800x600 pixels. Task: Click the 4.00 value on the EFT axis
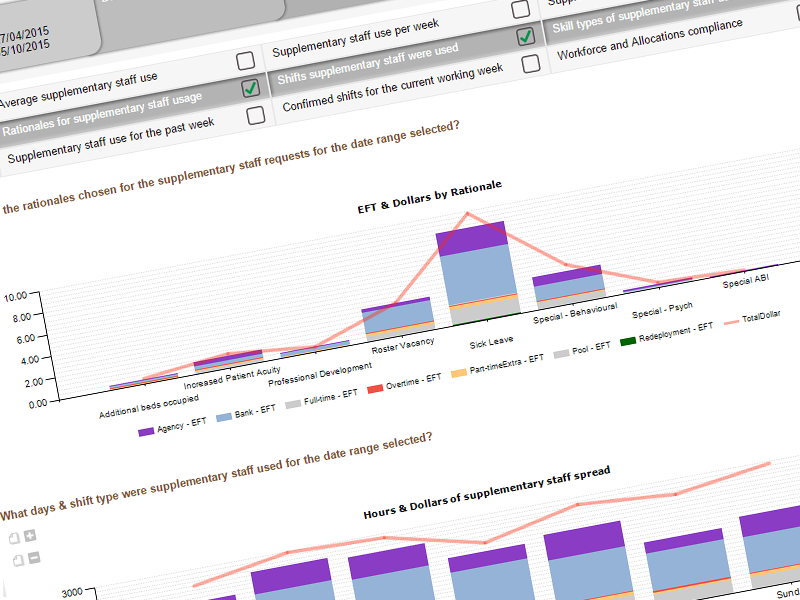pos(28,360)
